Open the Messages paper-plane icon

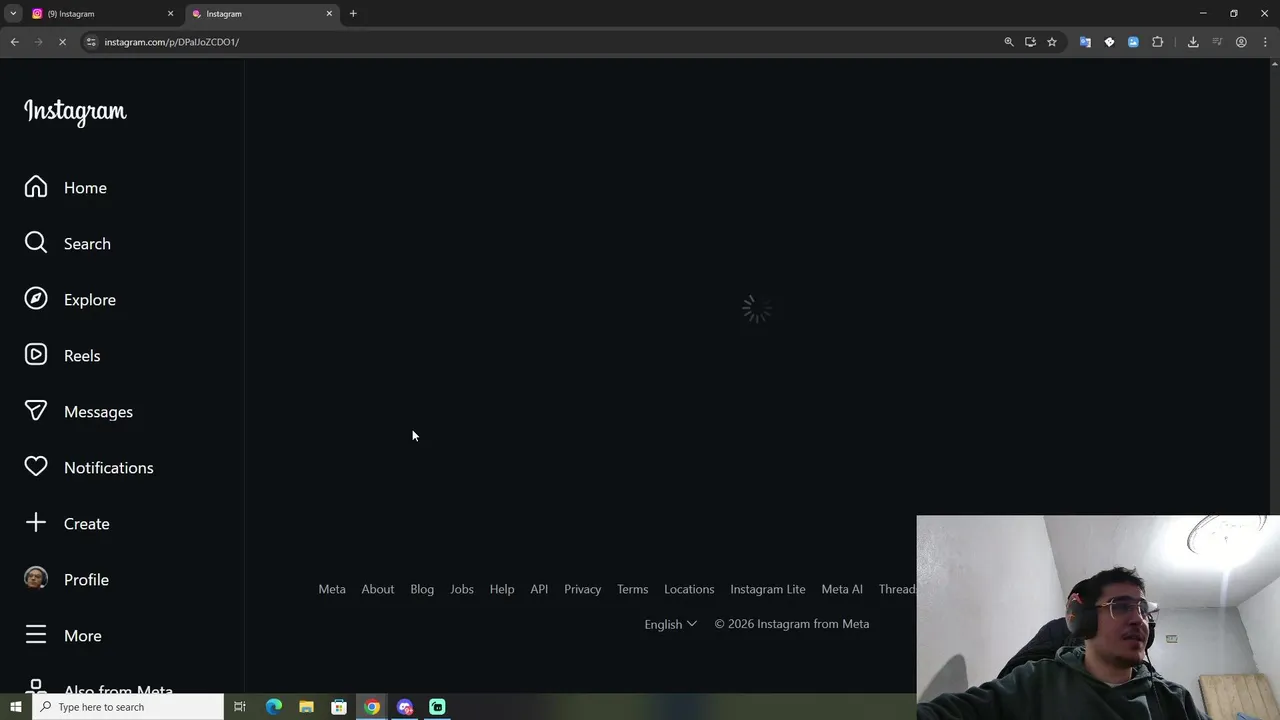pyautogui.click(x=36, y=411)
